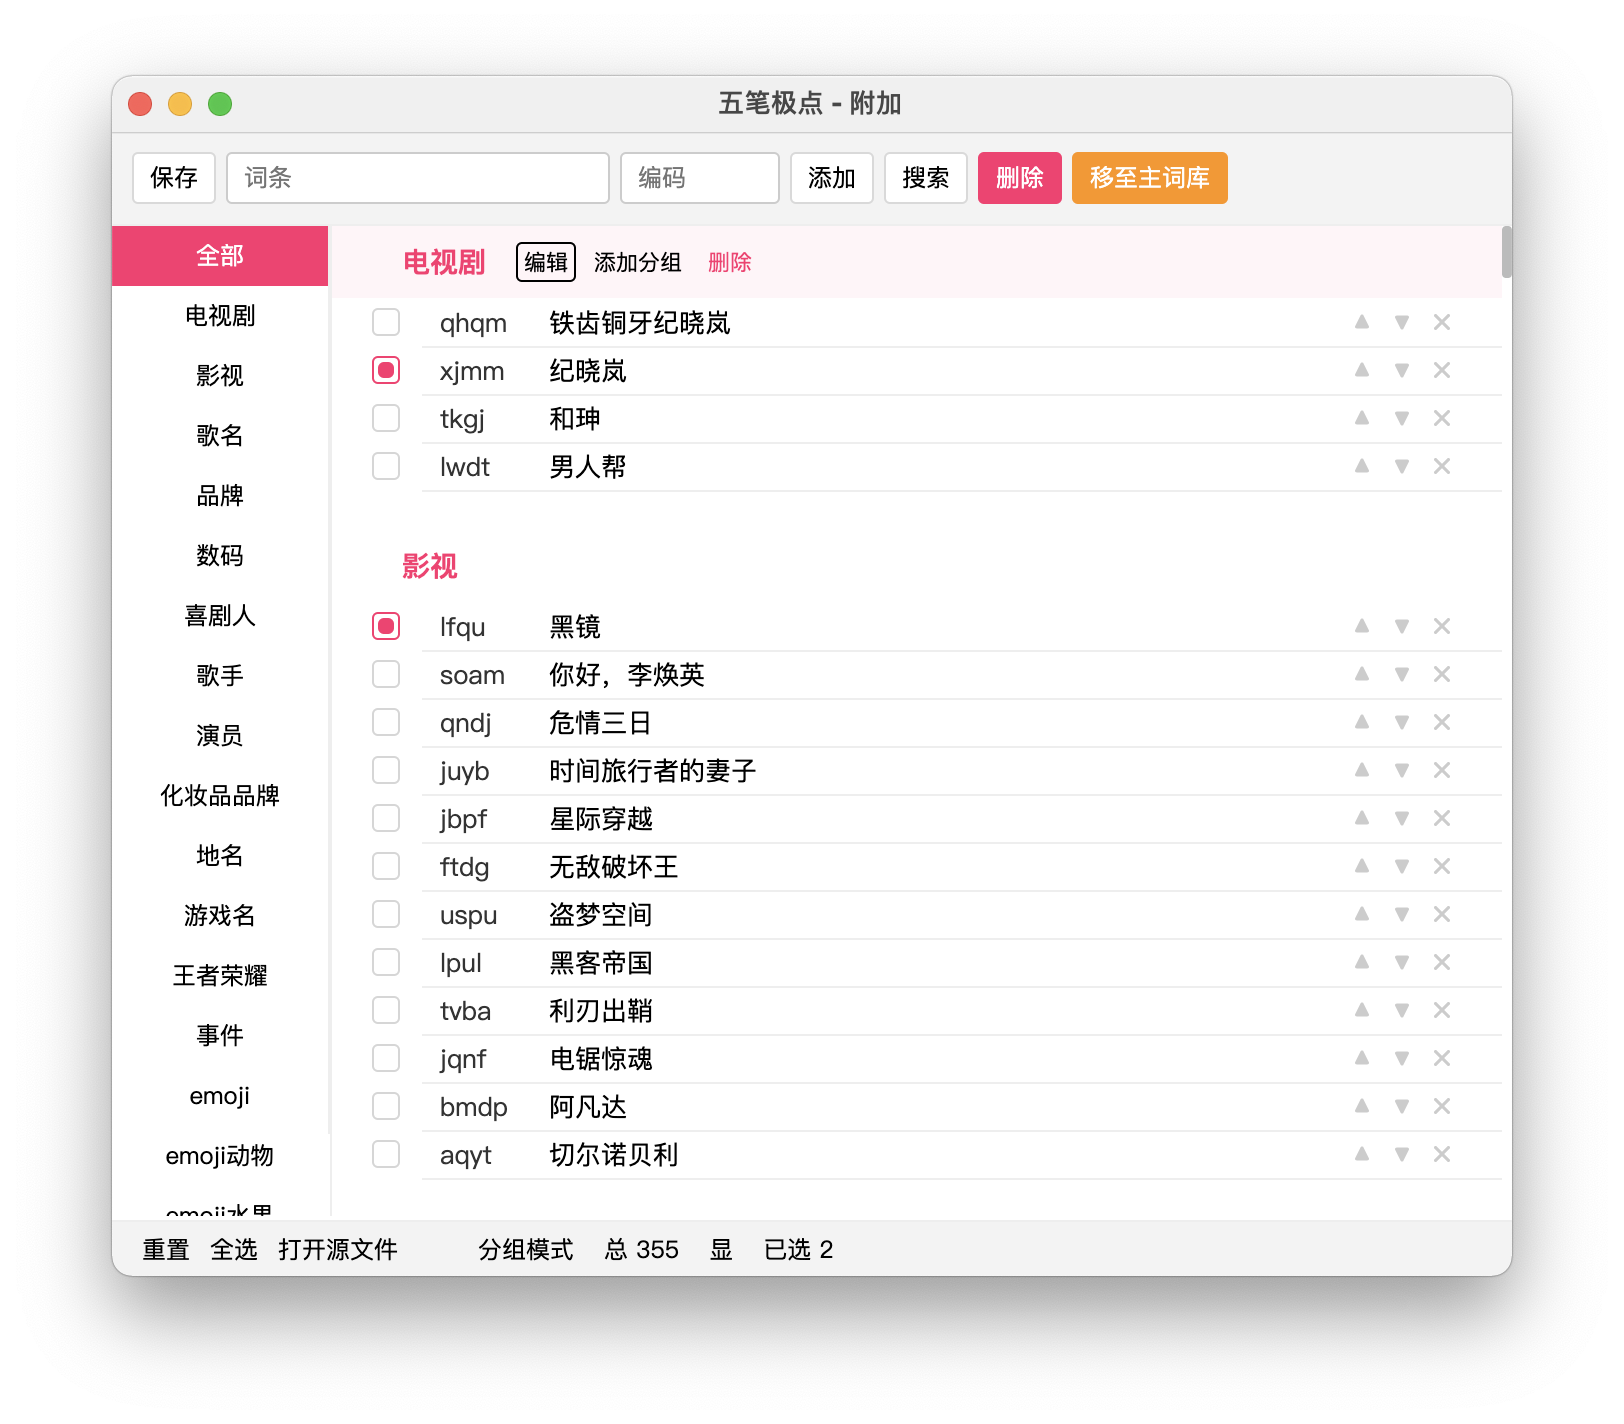Click 添加分组 in group header

638,262
